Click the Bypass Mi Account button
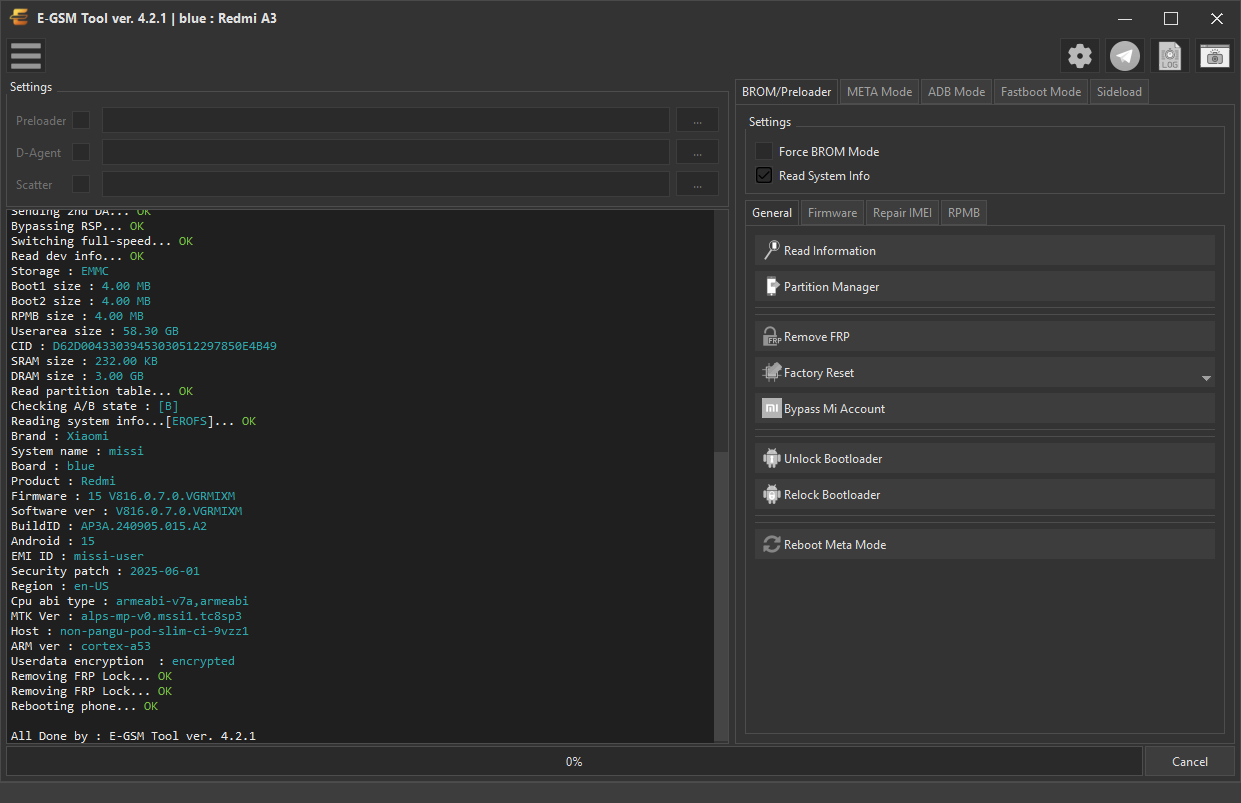Screen dimensions: 1241x803 click(985, 409)
